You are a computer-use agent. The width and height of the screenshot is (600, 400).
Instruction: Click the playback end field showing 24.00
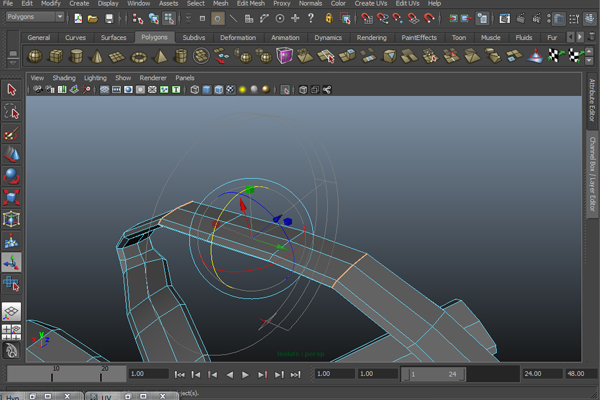coord(541,374)
